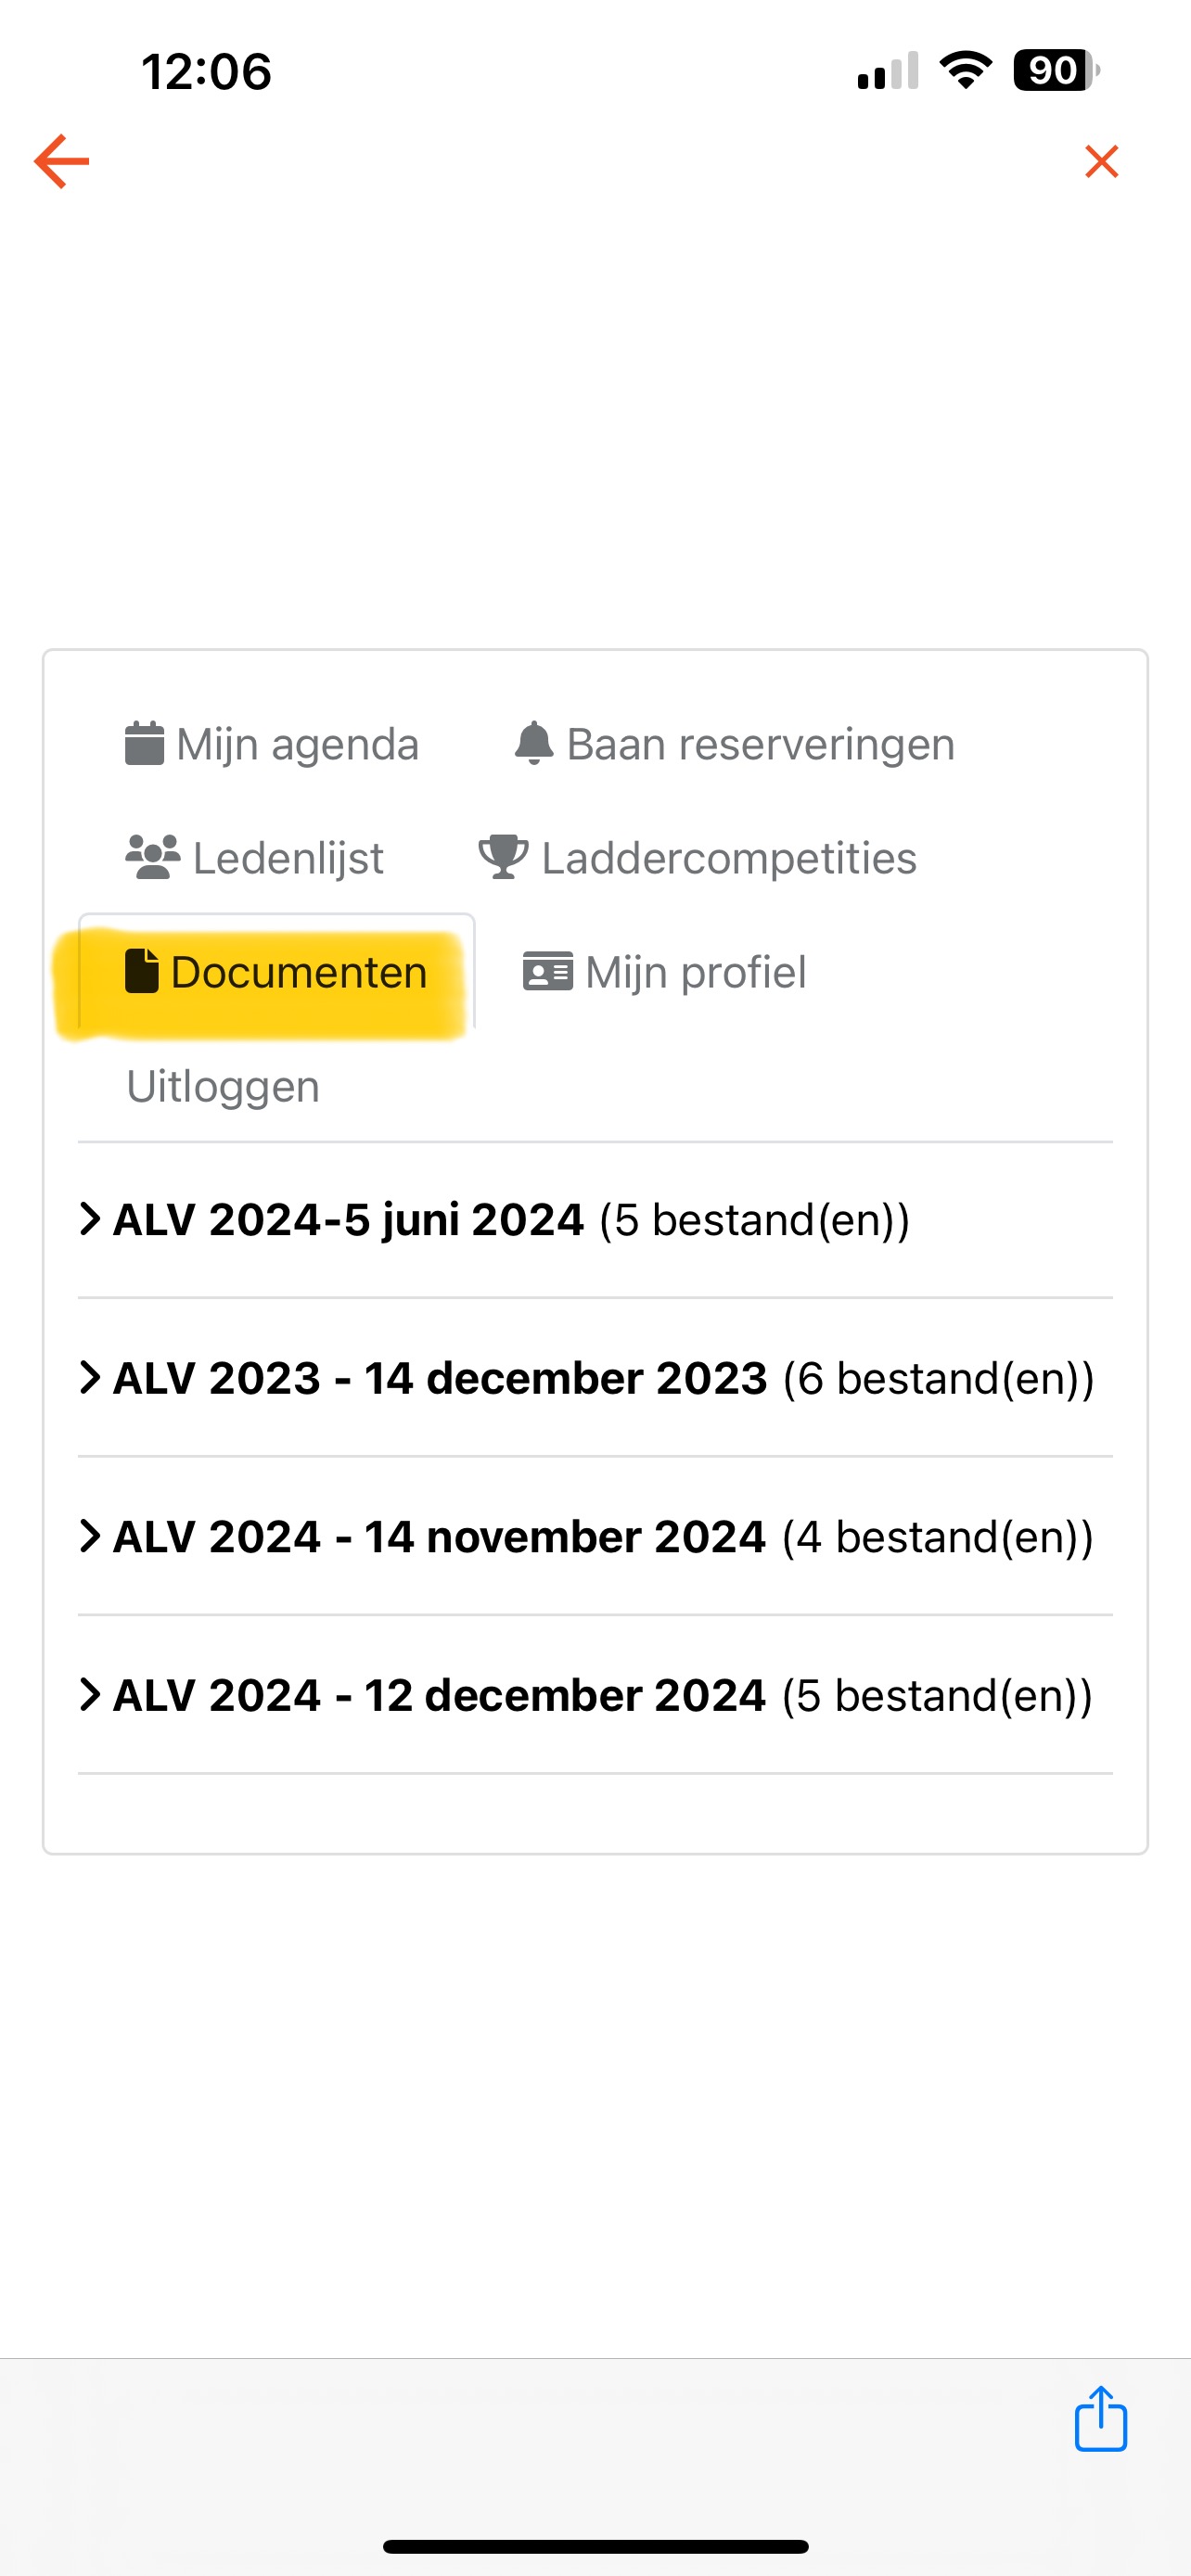The width and height of the screenshot is (1191, 2576).
Task: Open ALV 2024 - 12 december 2024 title text
Action: coord(439,1695)
